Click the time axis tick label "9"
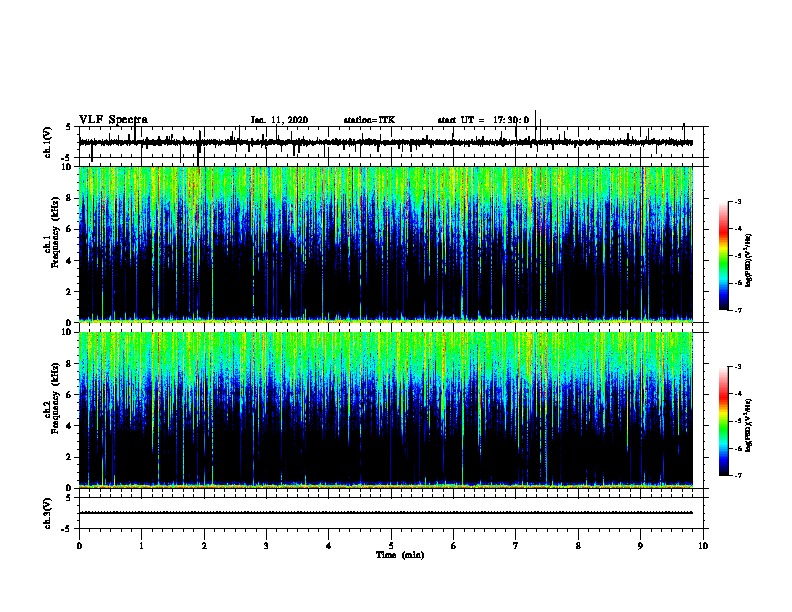The width and height of the screenshot is (792, 612). pyautogui.click(x=640, y=546)
